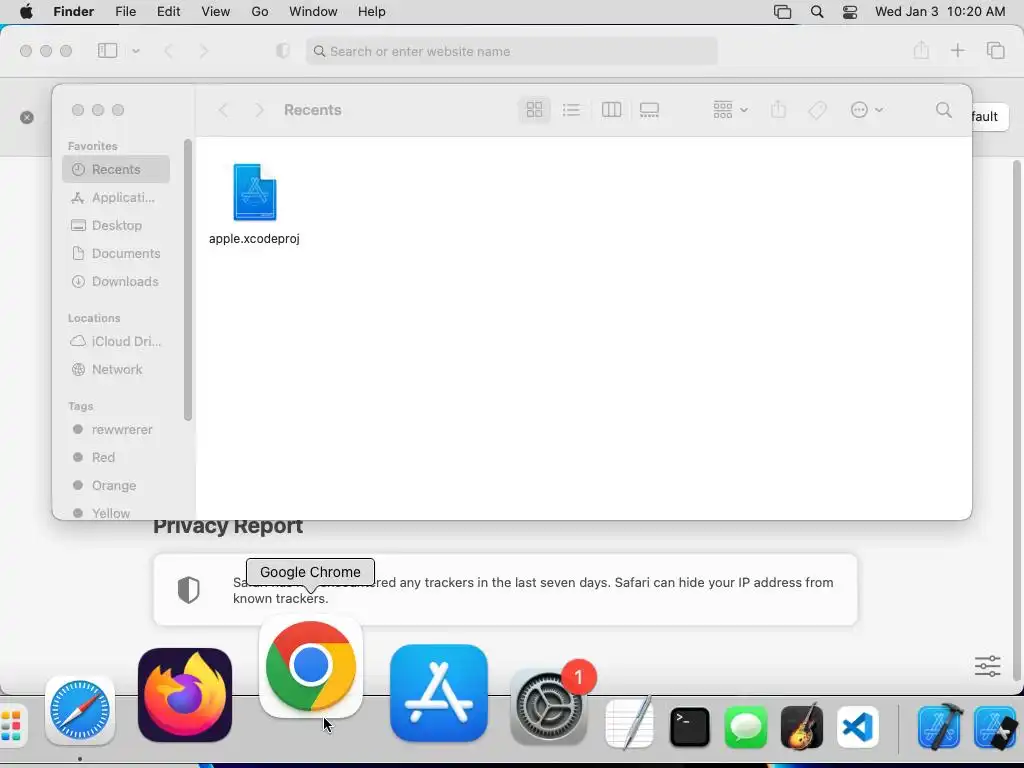Open the Window menu
The image size is (1024, 768).
pyautogui.click(x=313, y=12)
